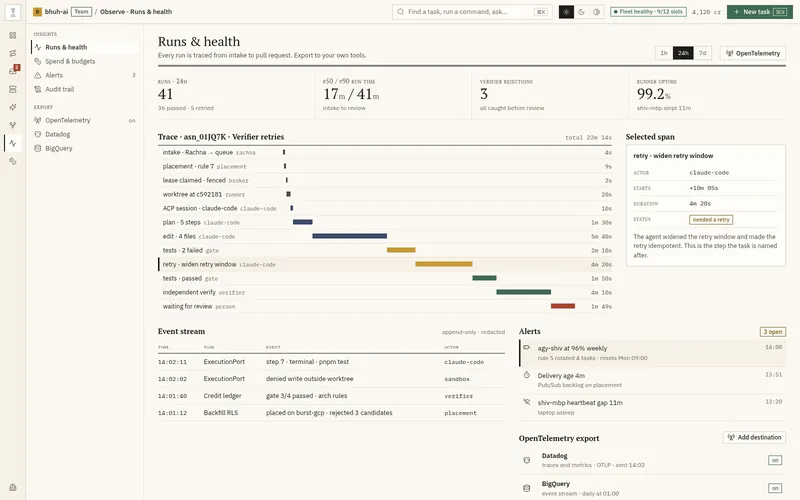Open Spend & budgets in sidebar
Viewport: 800px width, 500px height.
(x=85, y=61)
